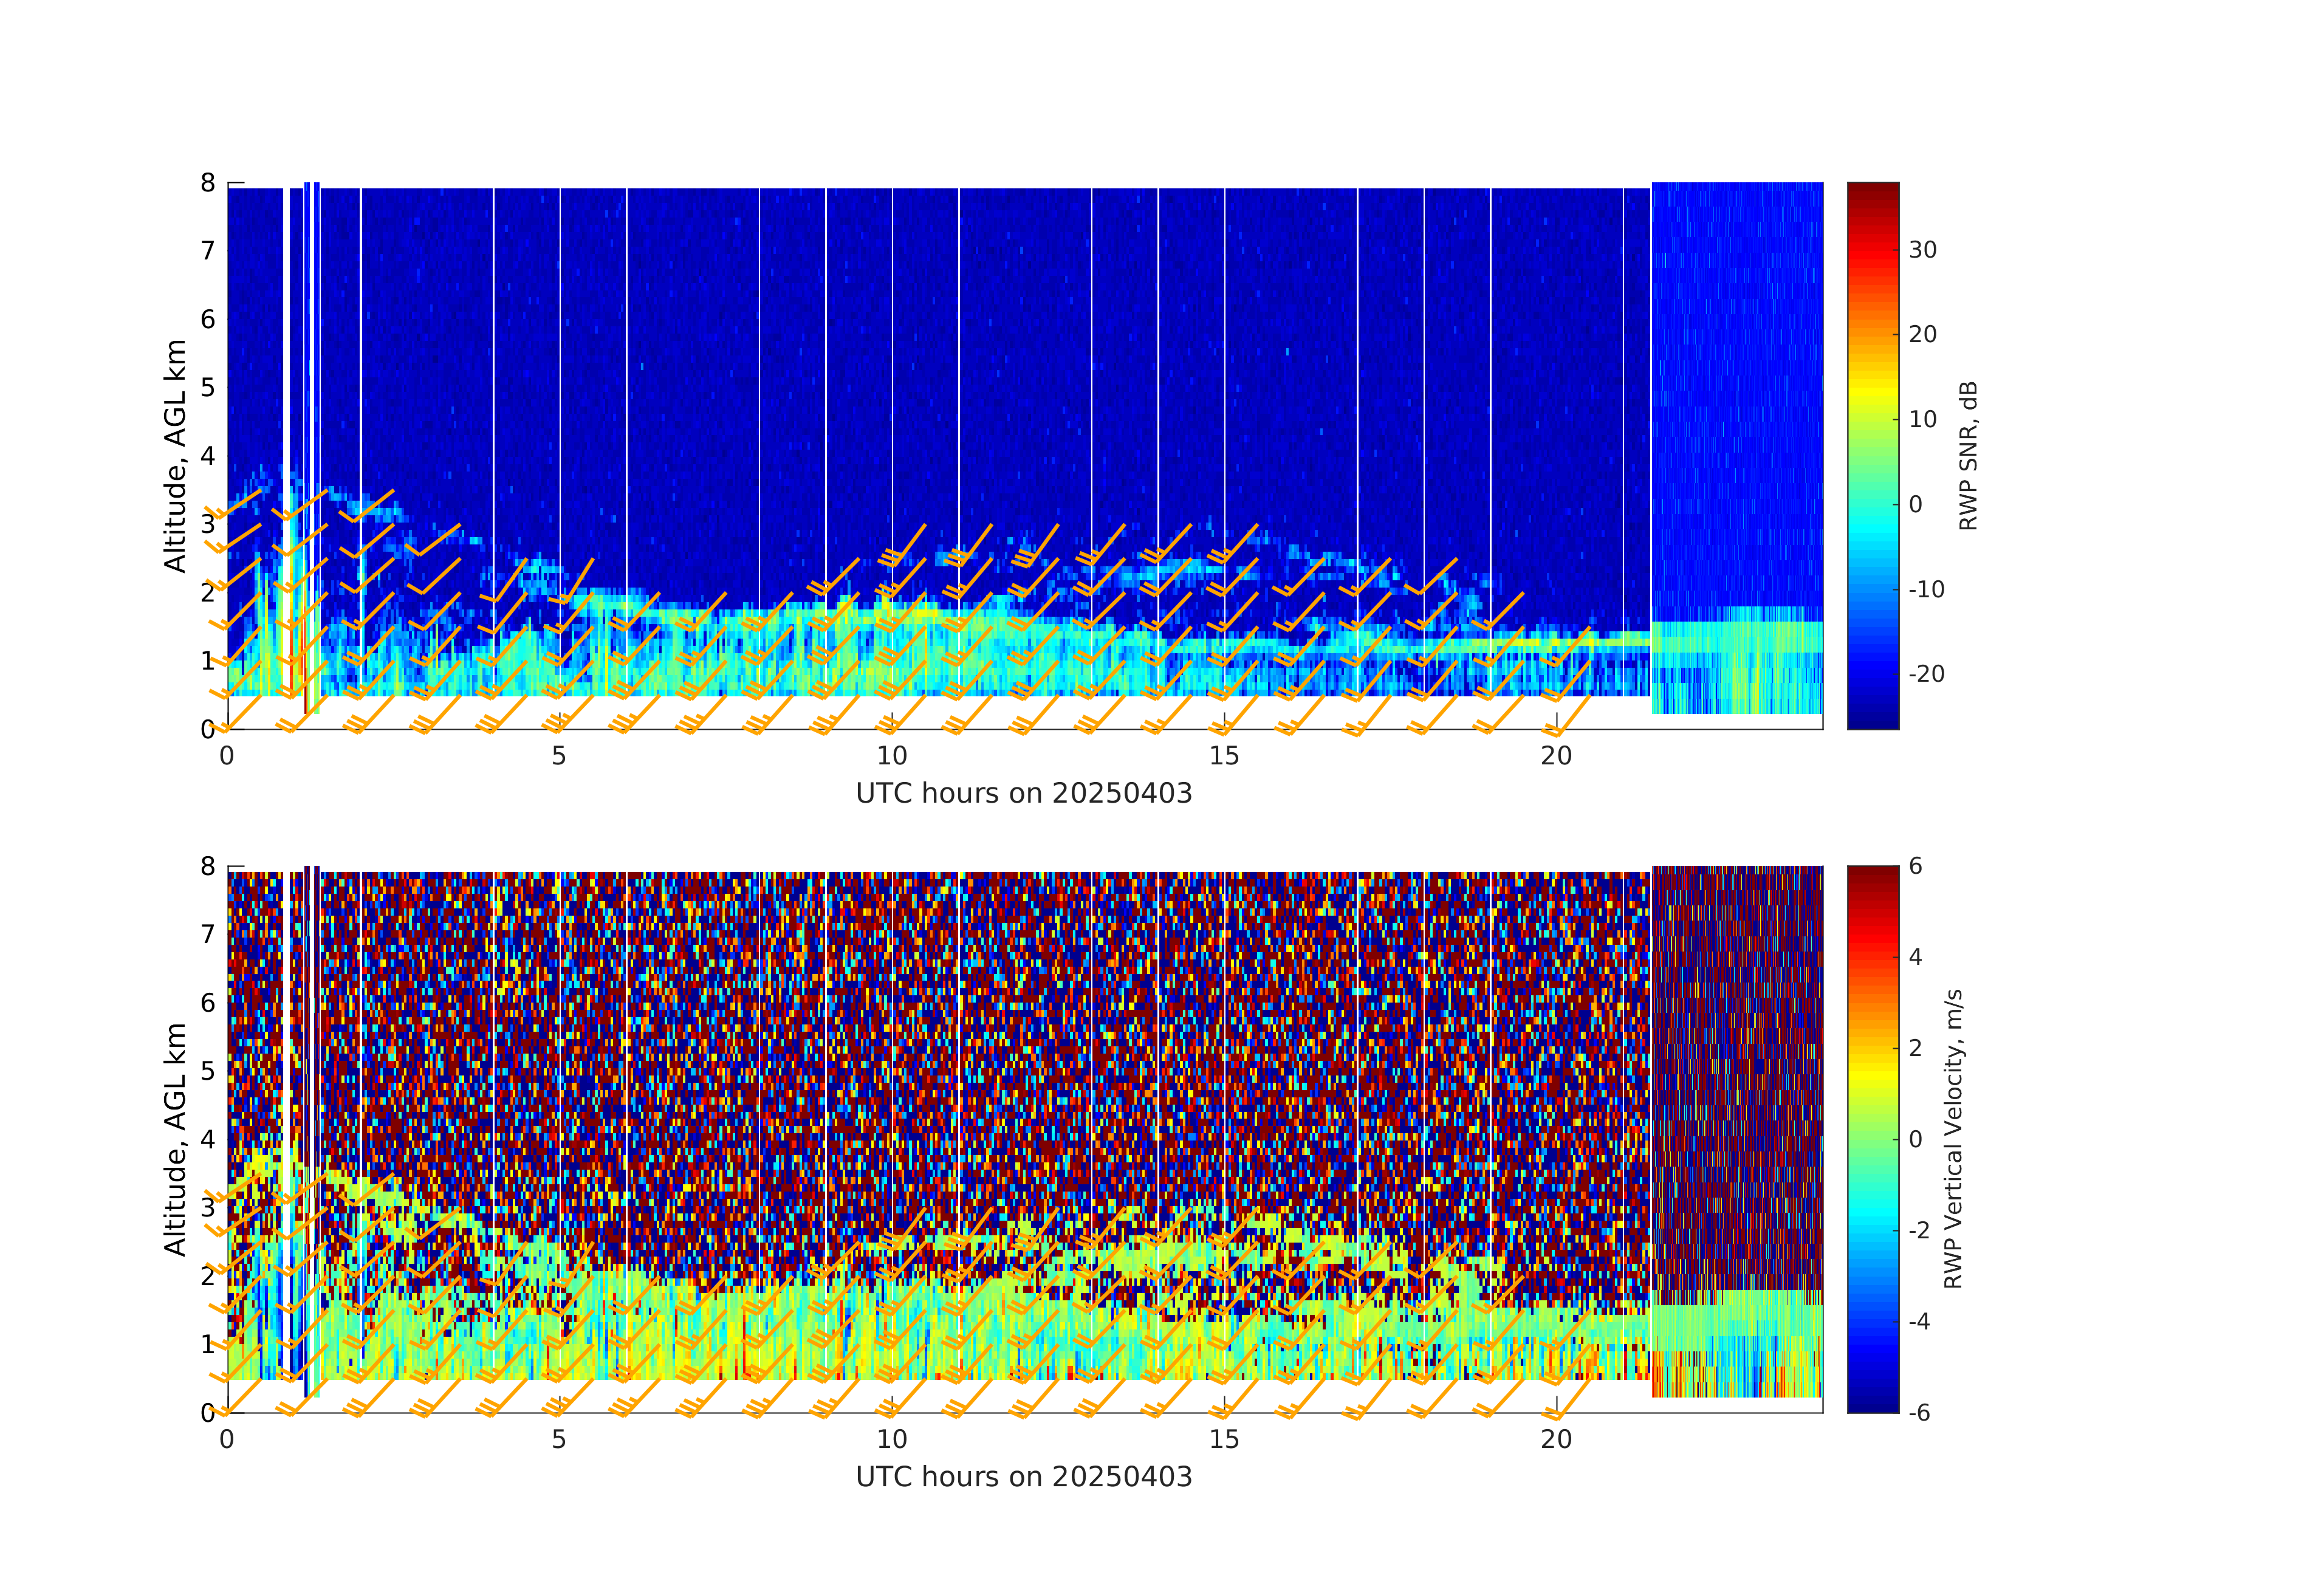
Task: Click the RWP Vertical Velocity colorbar title
Action: [1953, 1138]
